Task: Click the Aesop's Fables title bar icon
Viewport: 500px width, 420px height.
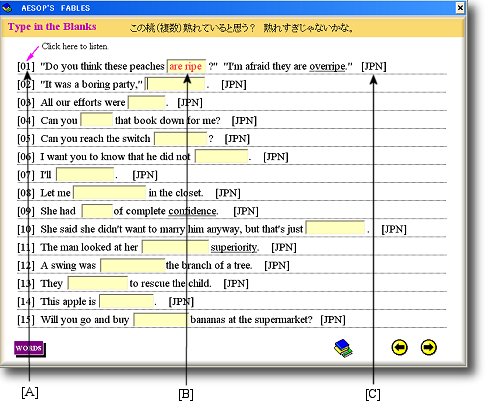Action: 7,8
